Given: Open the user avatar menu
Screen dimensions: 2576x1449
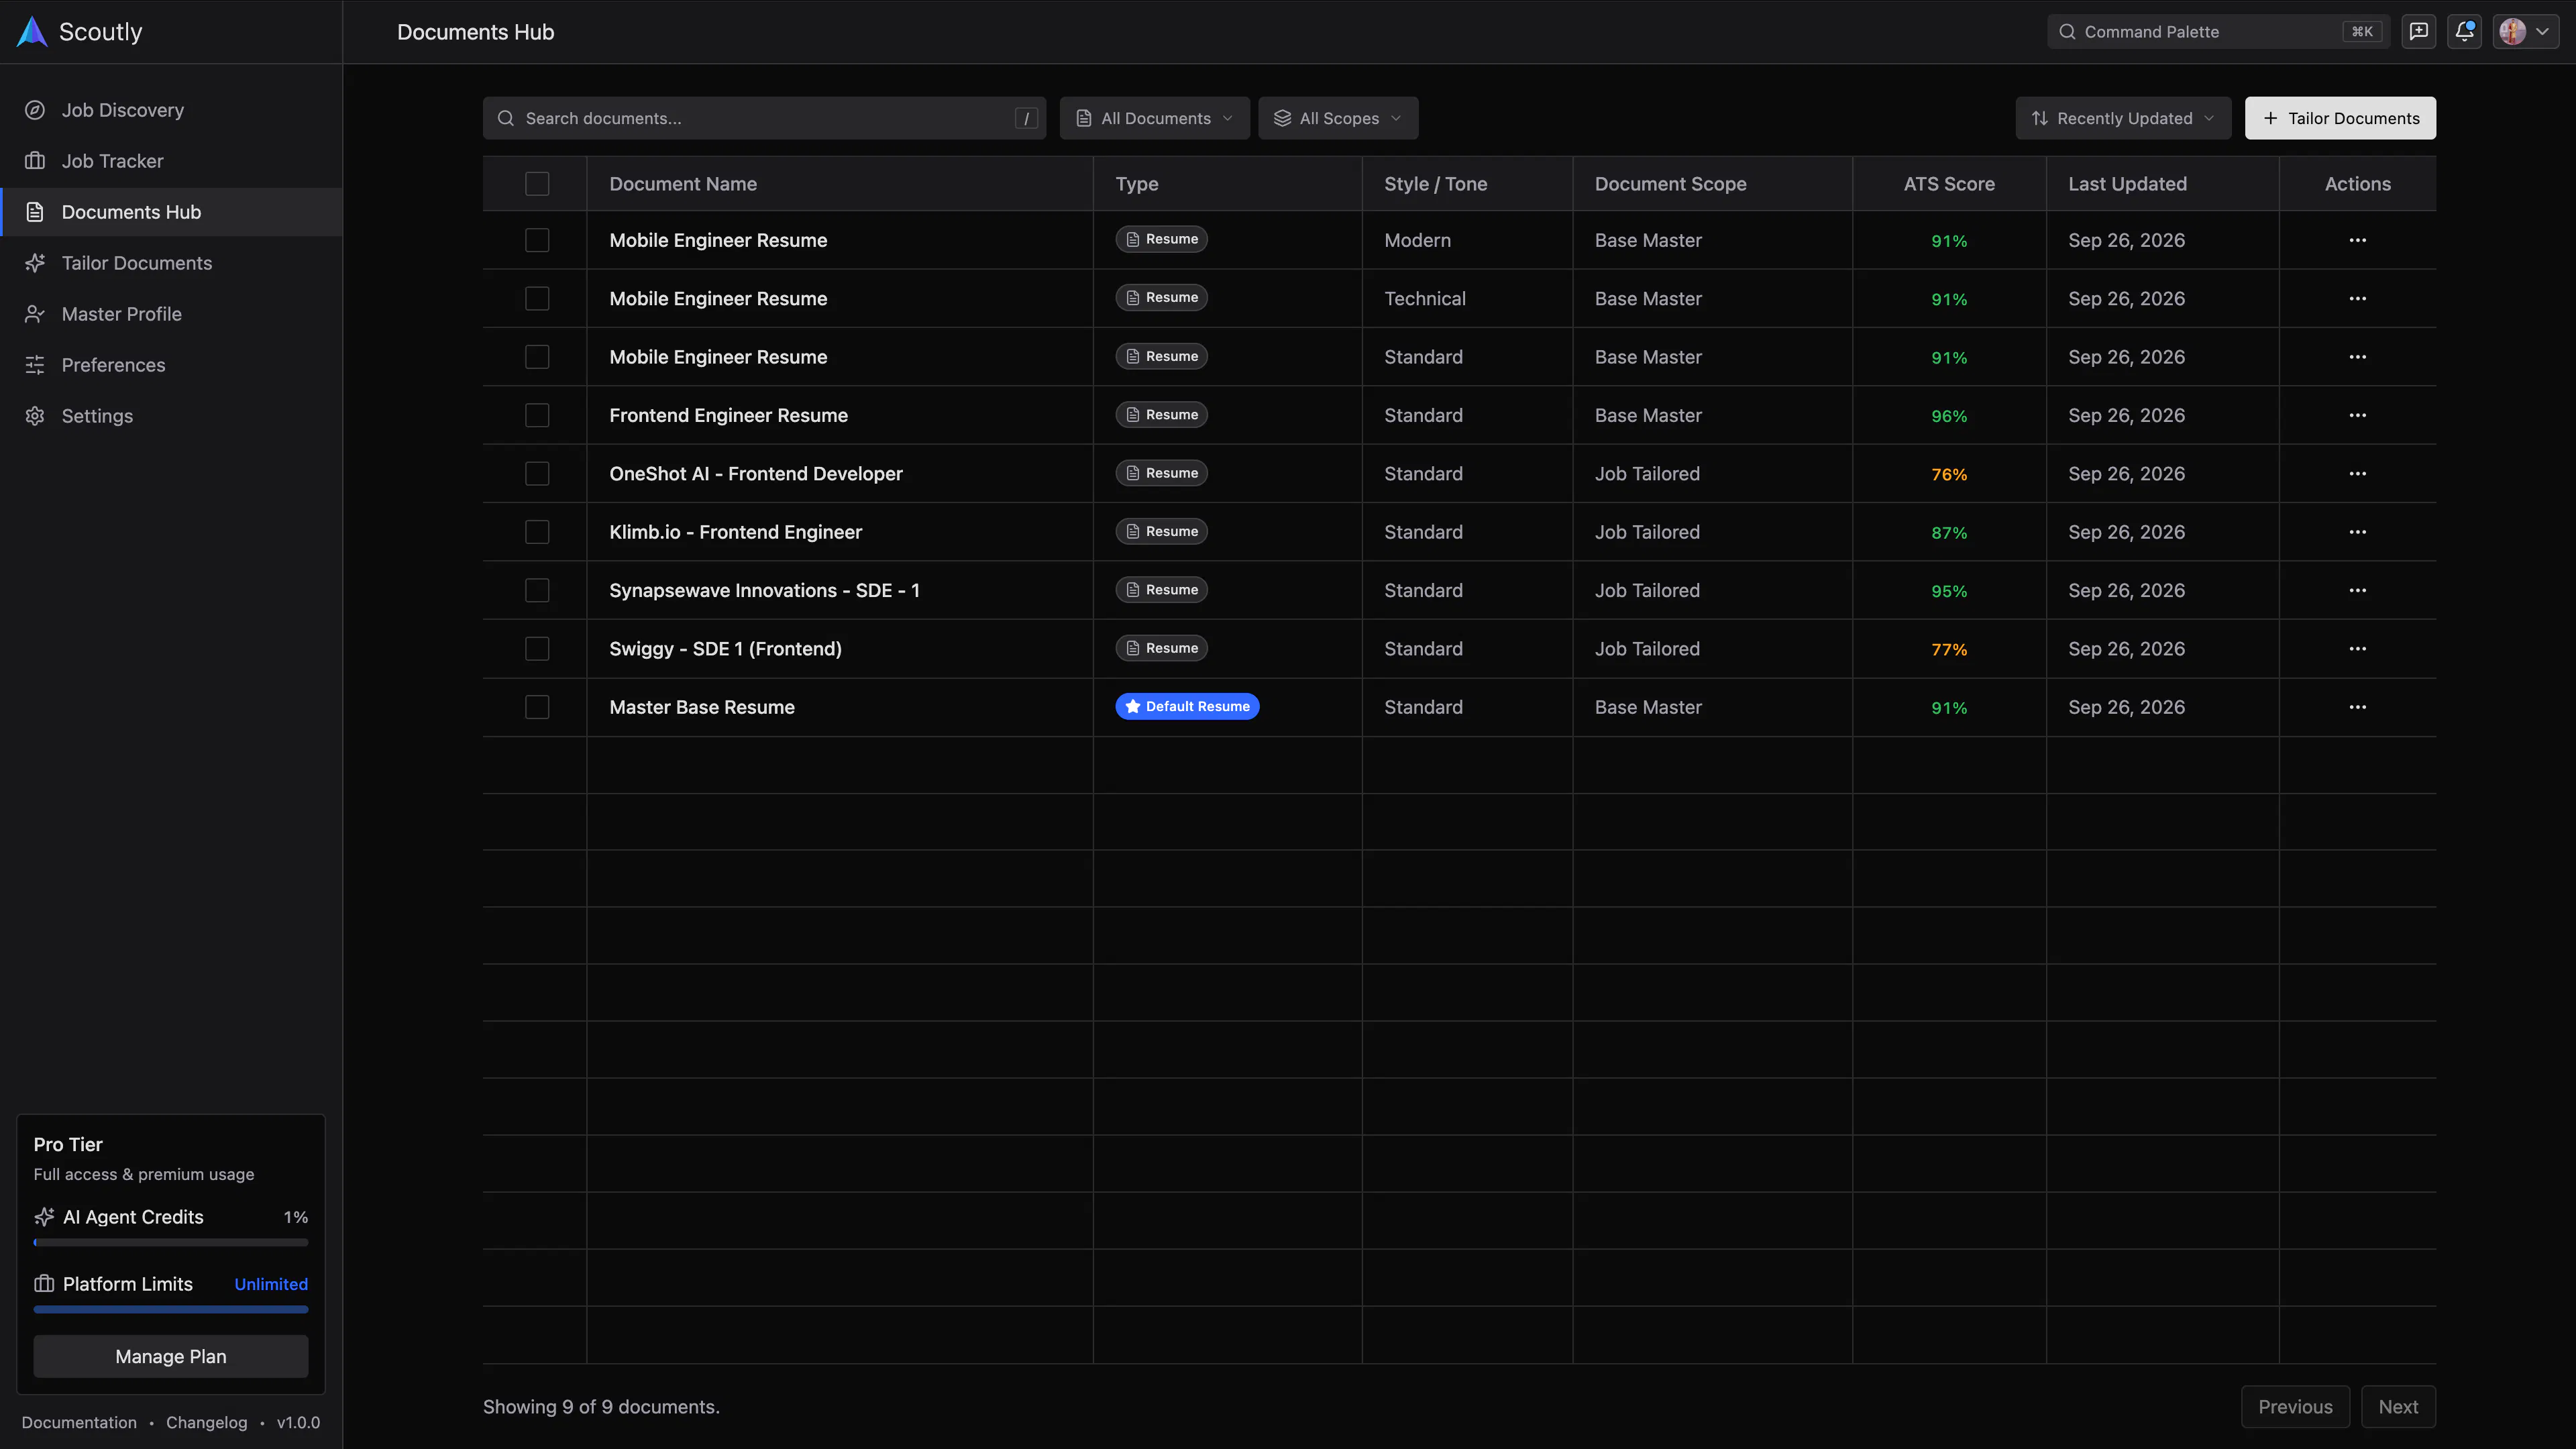Looking at the screenshot, I should tap(2526, 31).
